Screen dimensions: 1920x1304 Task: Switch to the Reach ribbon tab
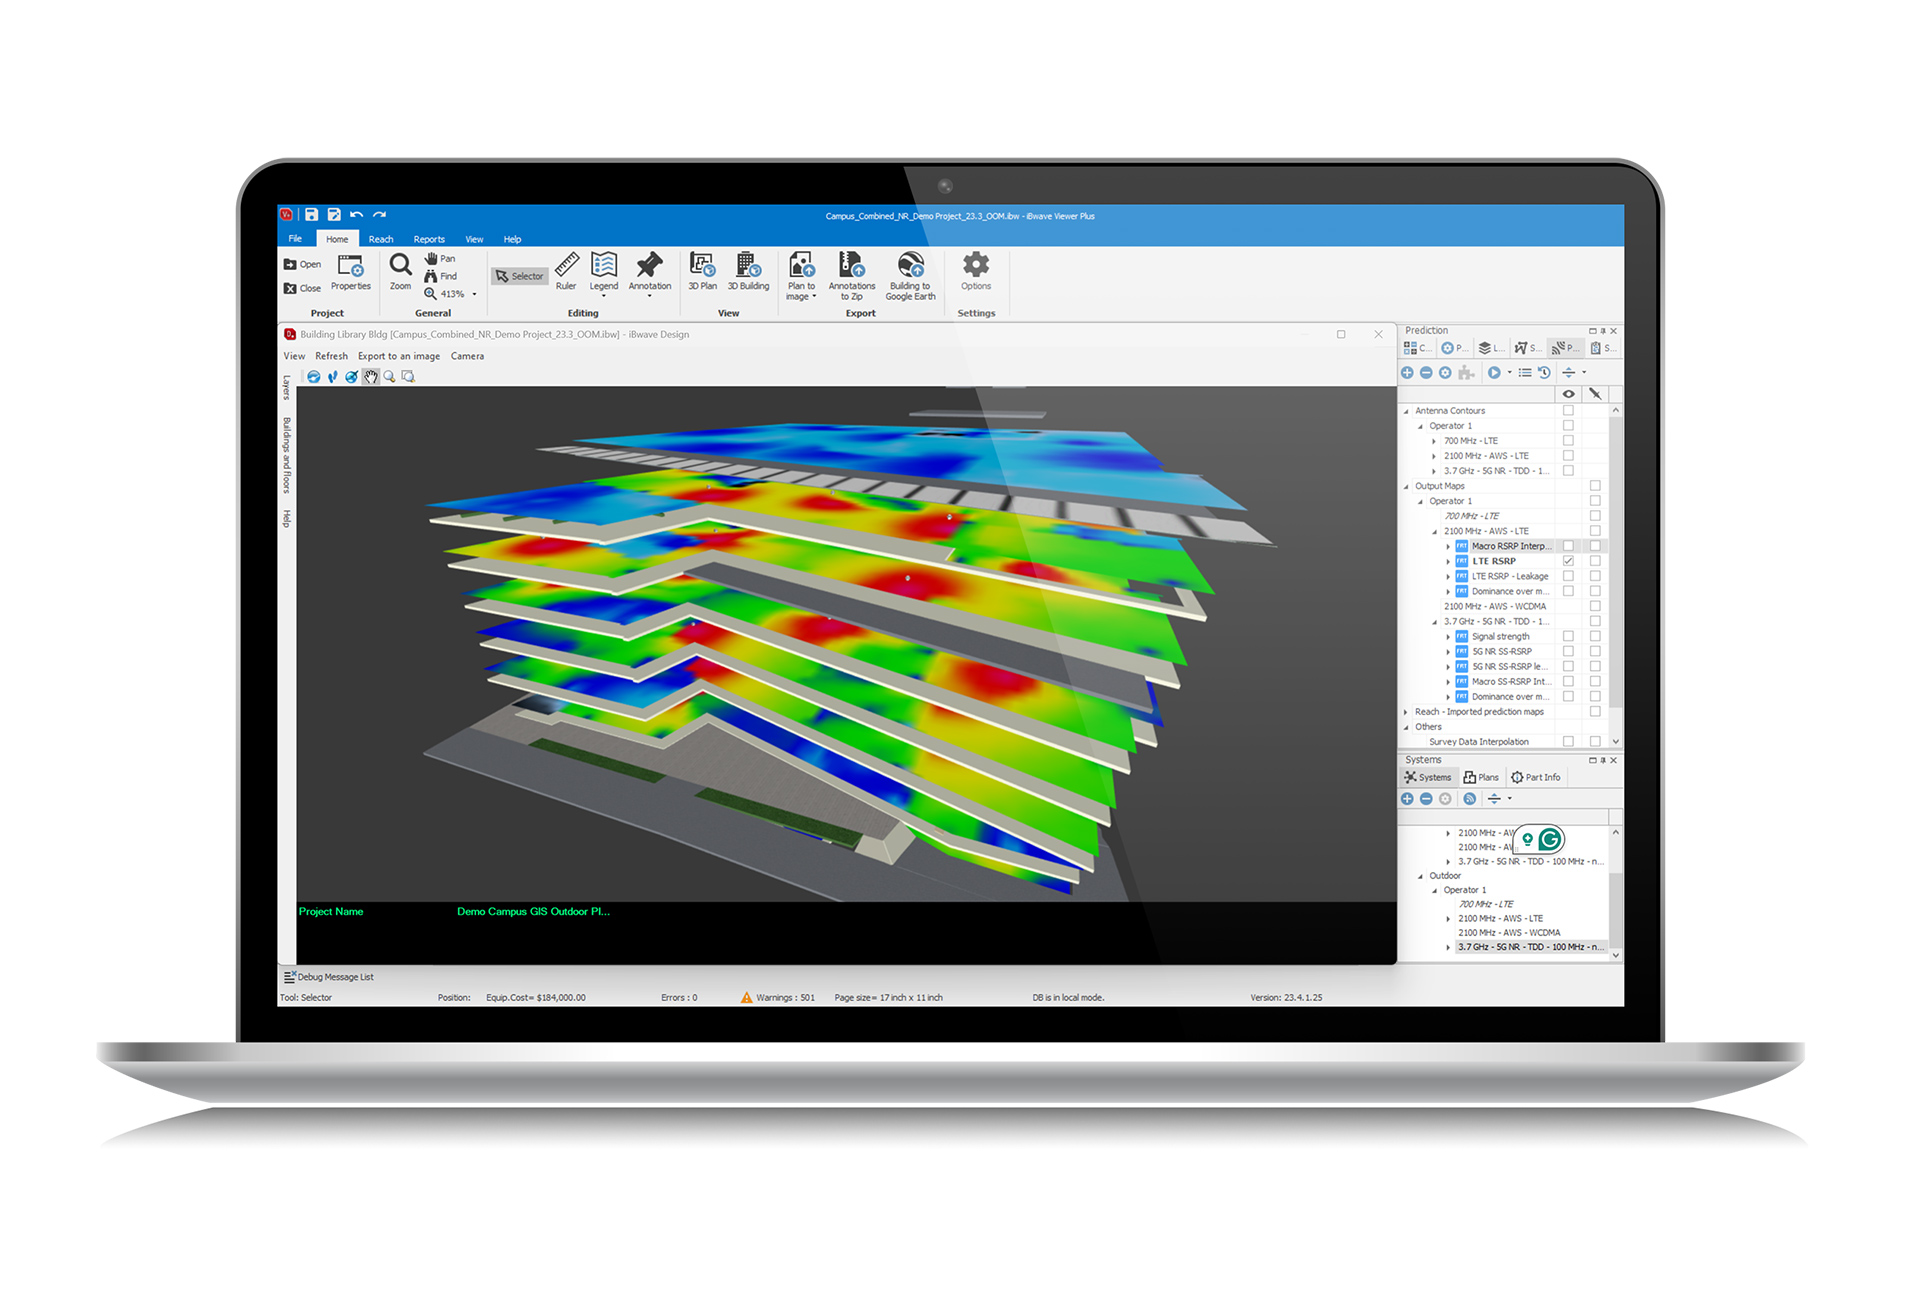point(381,239)
